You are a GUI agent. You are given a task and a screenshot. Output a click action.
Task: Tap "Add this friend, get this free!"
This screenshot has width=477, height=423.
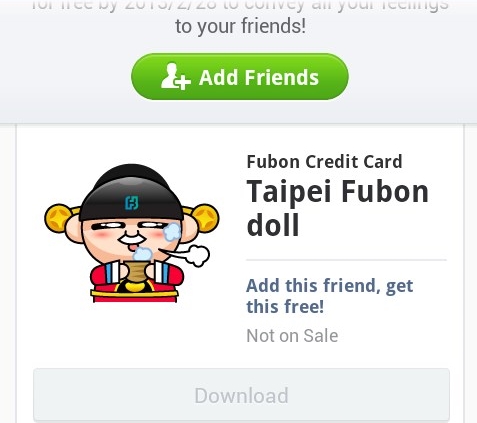coord(330,296)
